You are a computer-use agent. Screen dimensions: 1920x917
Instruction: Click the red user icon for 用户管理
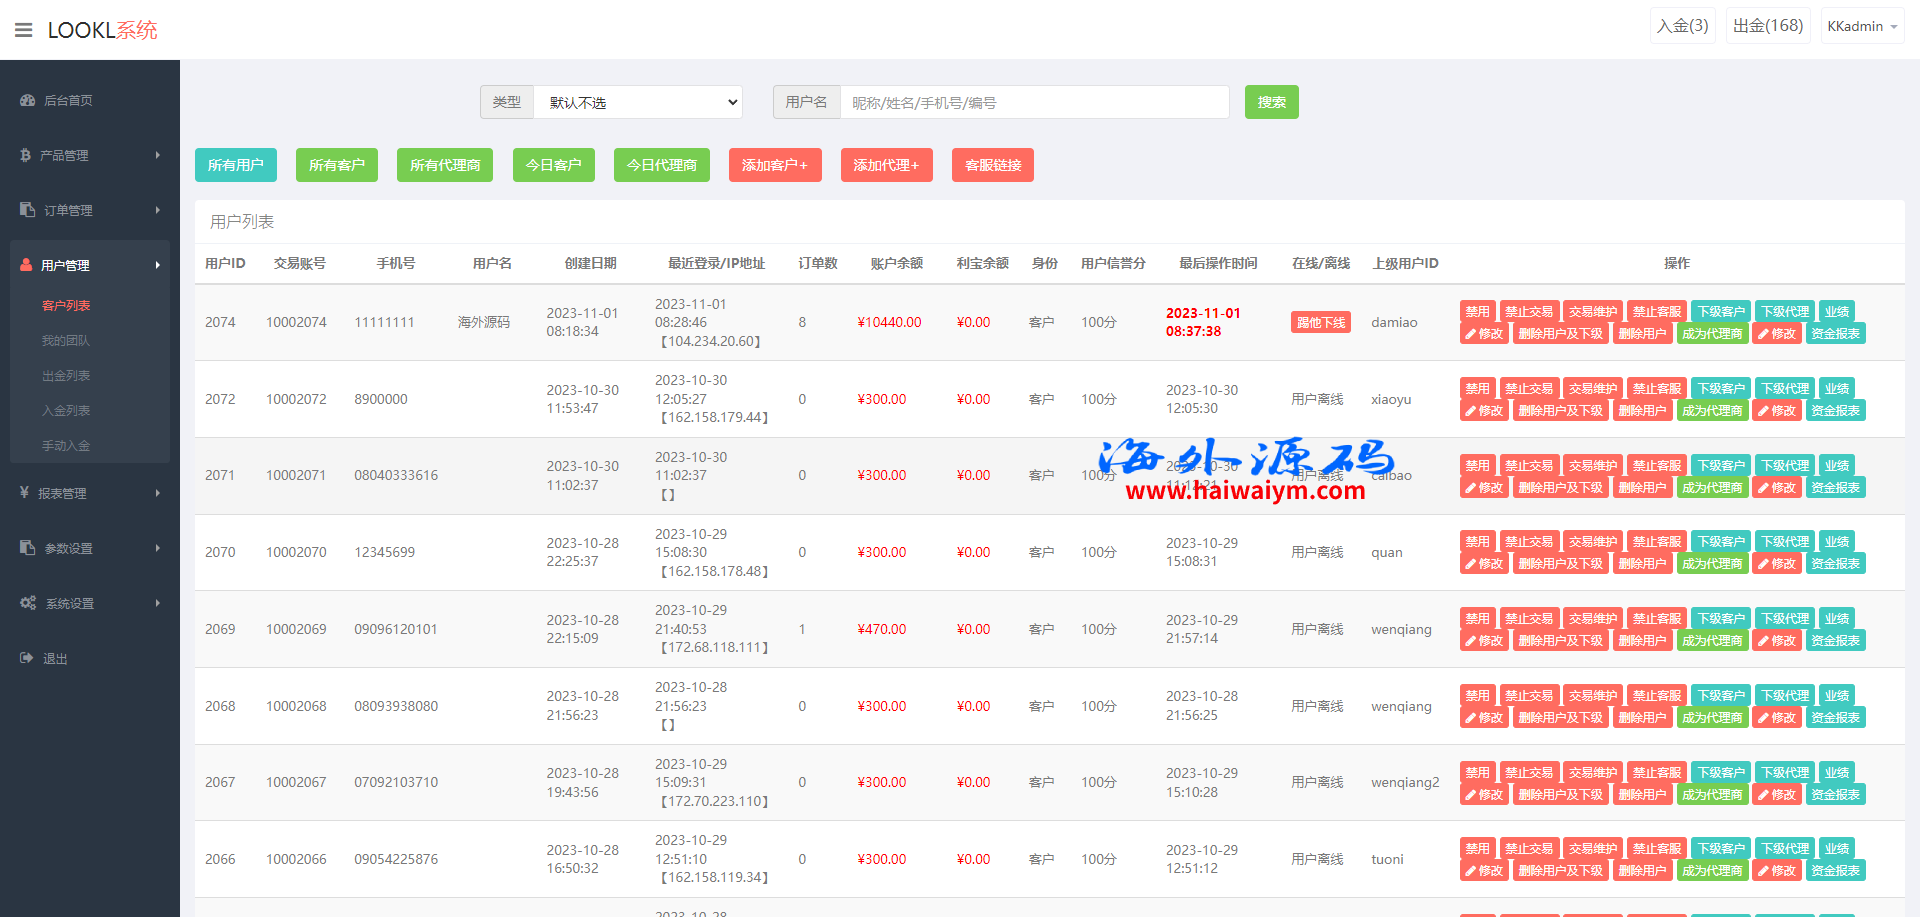pos(27,265)
